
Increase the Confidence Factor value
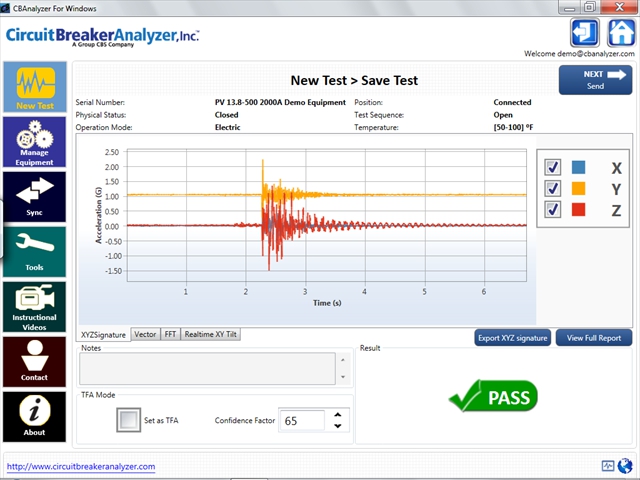pos(338,415)
